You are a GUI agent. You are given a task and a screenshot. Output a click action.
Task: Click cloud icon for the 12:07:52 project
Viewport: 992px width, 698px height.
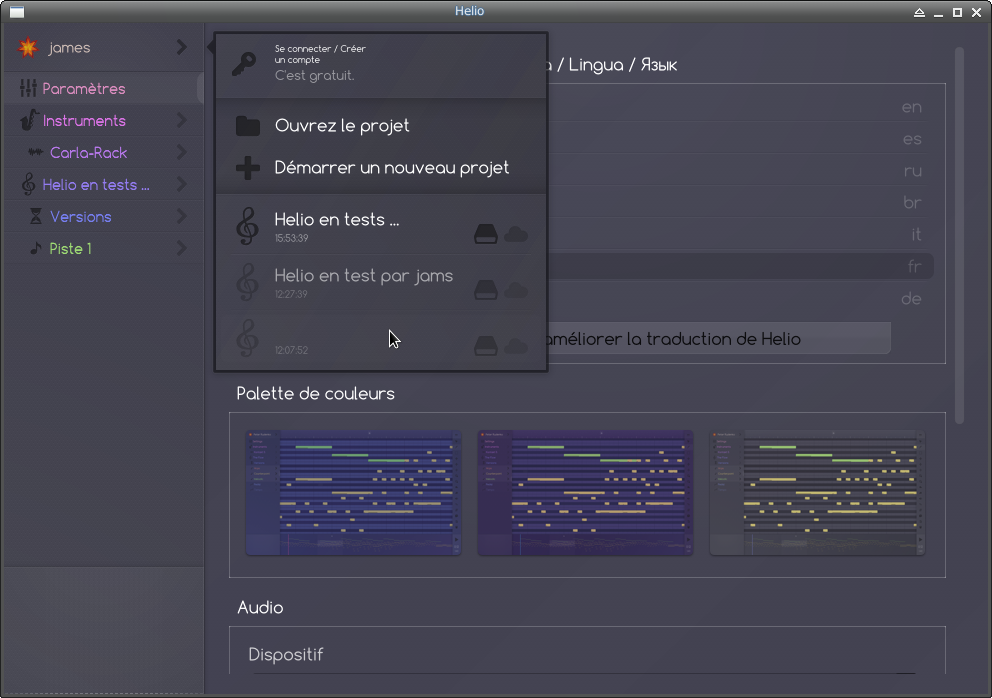(516, 346)
